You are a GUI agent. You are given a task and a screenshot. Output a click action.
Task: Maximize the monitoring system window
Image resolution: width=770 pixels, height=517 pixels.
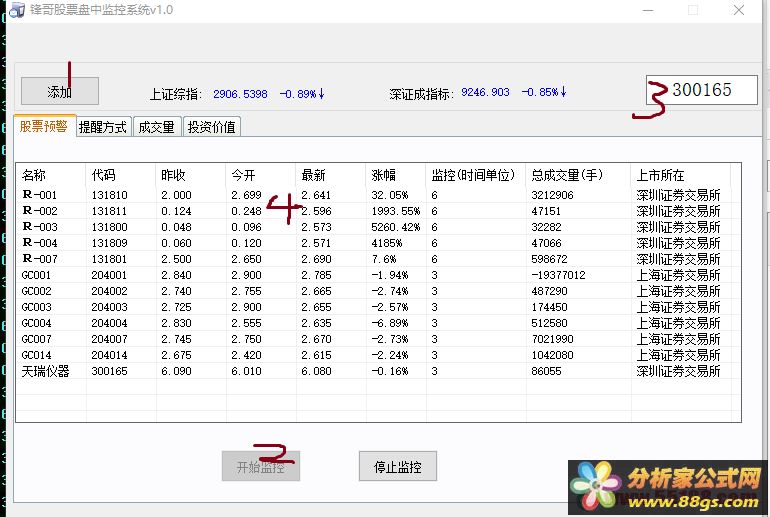693,10
